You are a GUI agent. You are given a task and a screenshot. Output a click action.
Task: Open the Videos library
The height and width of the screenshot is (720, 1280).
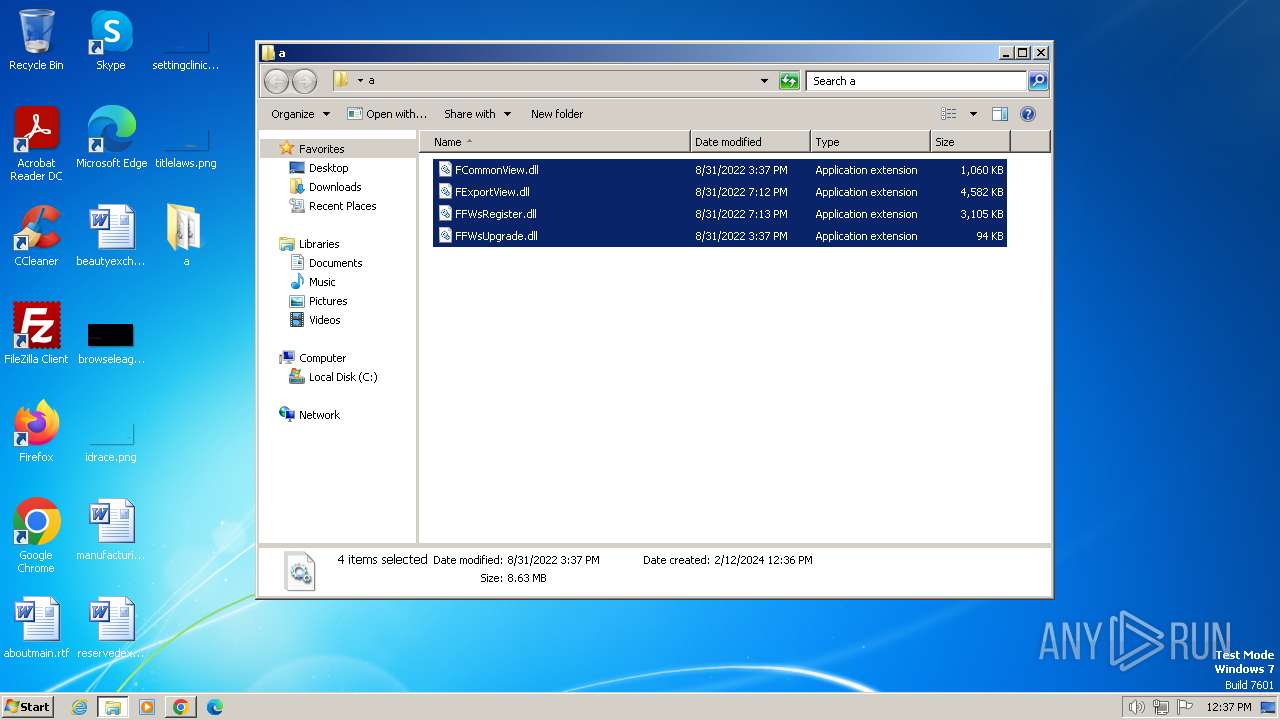click(x=324, y=320)
